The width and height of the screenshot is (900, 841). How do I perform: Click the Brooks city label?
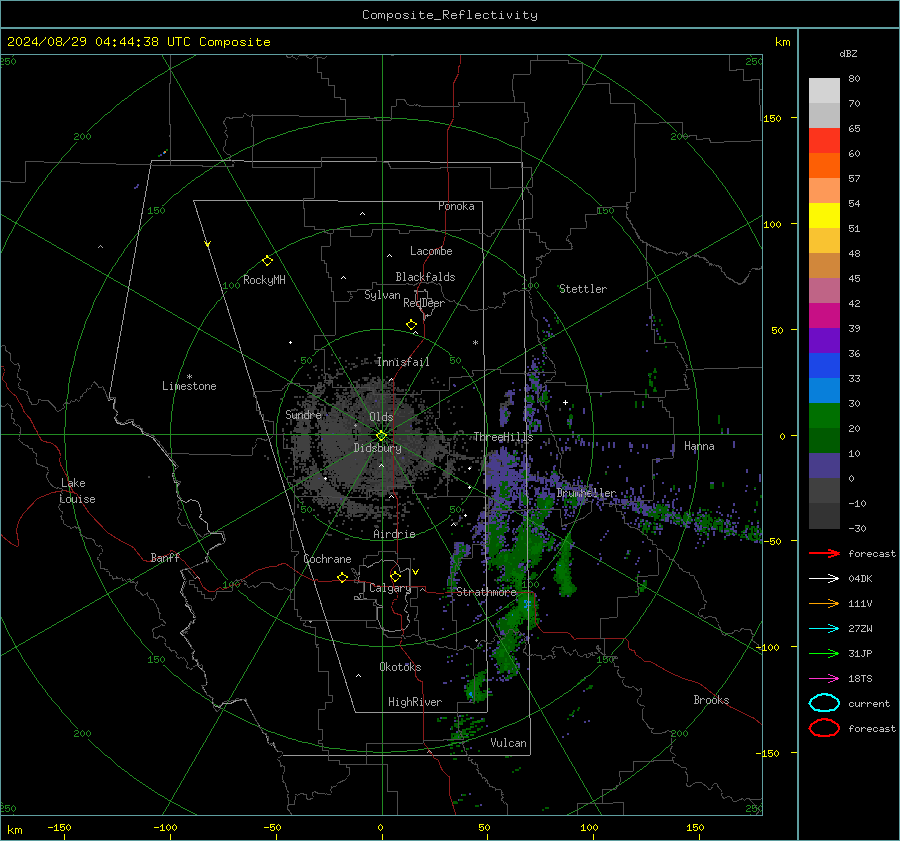pyautogui.click(x=711, y=700)
